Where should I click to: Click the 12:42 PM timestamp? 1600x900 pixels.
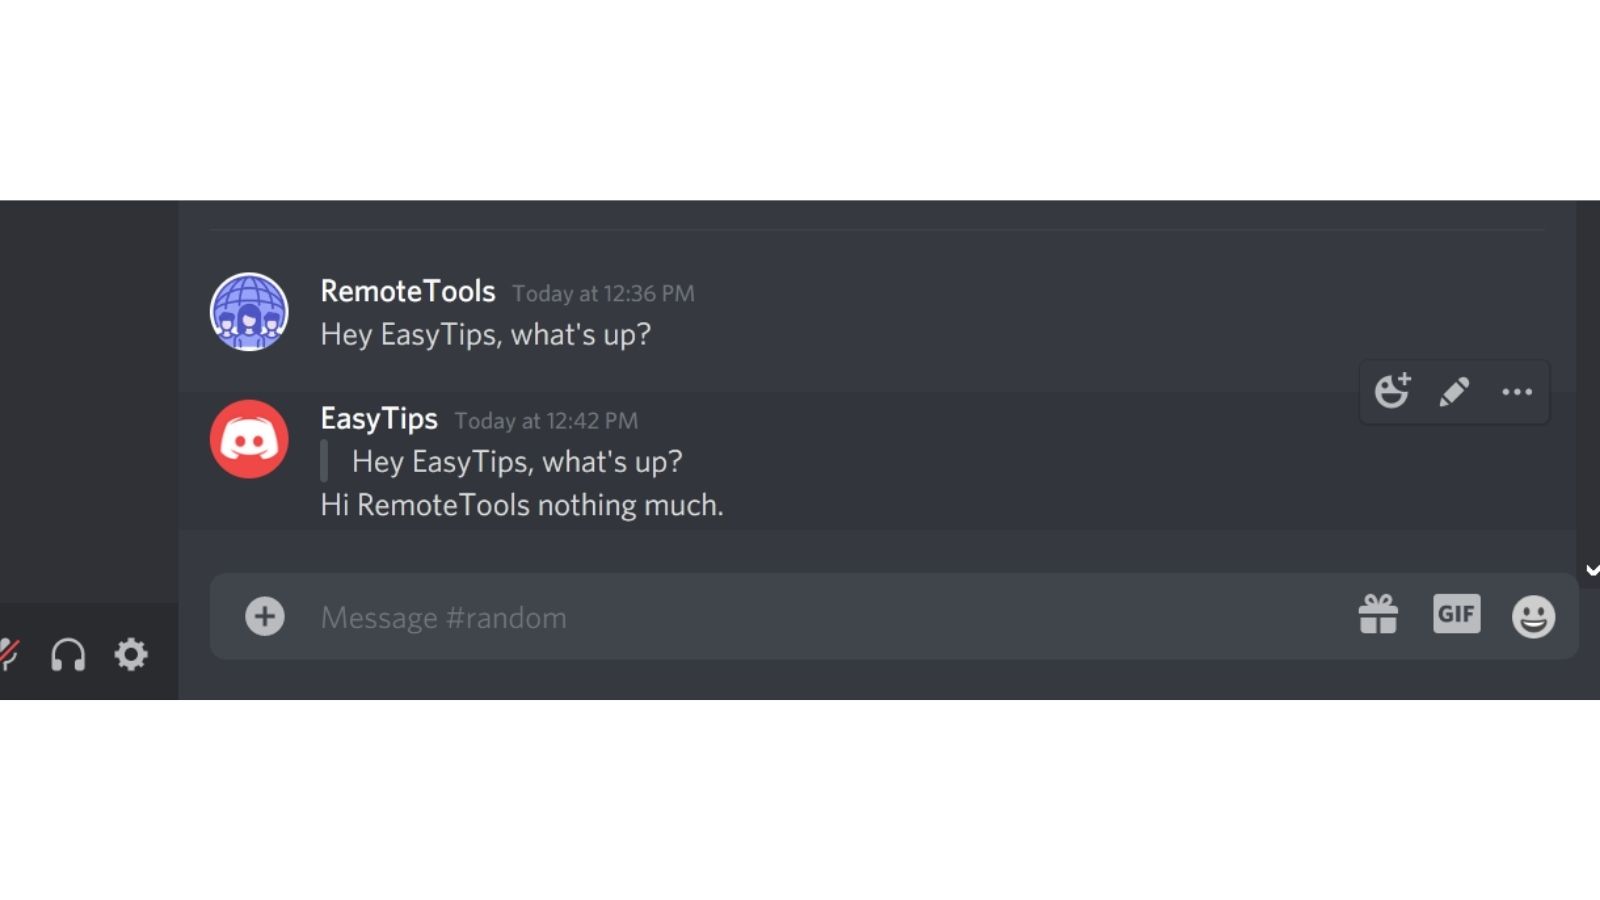coord(546,421)
